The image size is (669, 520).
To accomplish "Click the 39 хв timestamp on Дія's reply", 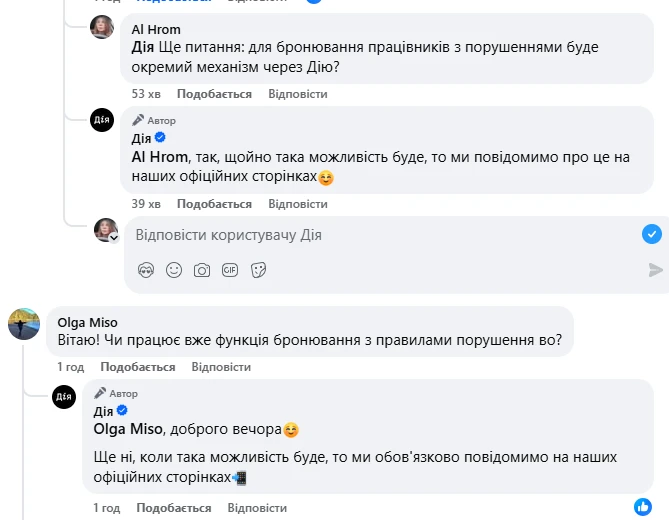I will [x=146, y=204].
